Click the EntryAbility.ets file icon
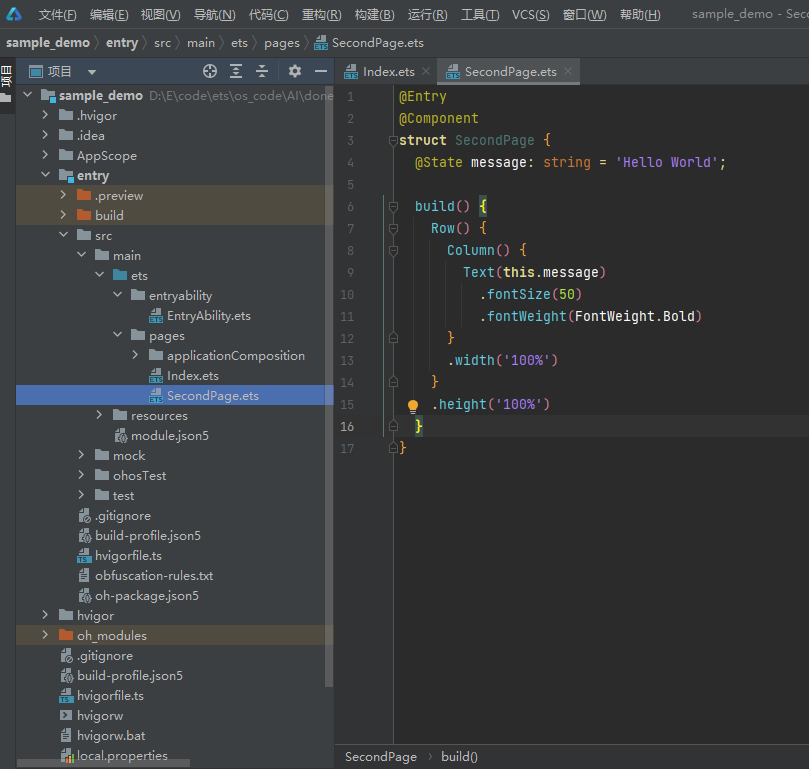The height and width of the screenshot is (769, 809). tap(156, 316)
